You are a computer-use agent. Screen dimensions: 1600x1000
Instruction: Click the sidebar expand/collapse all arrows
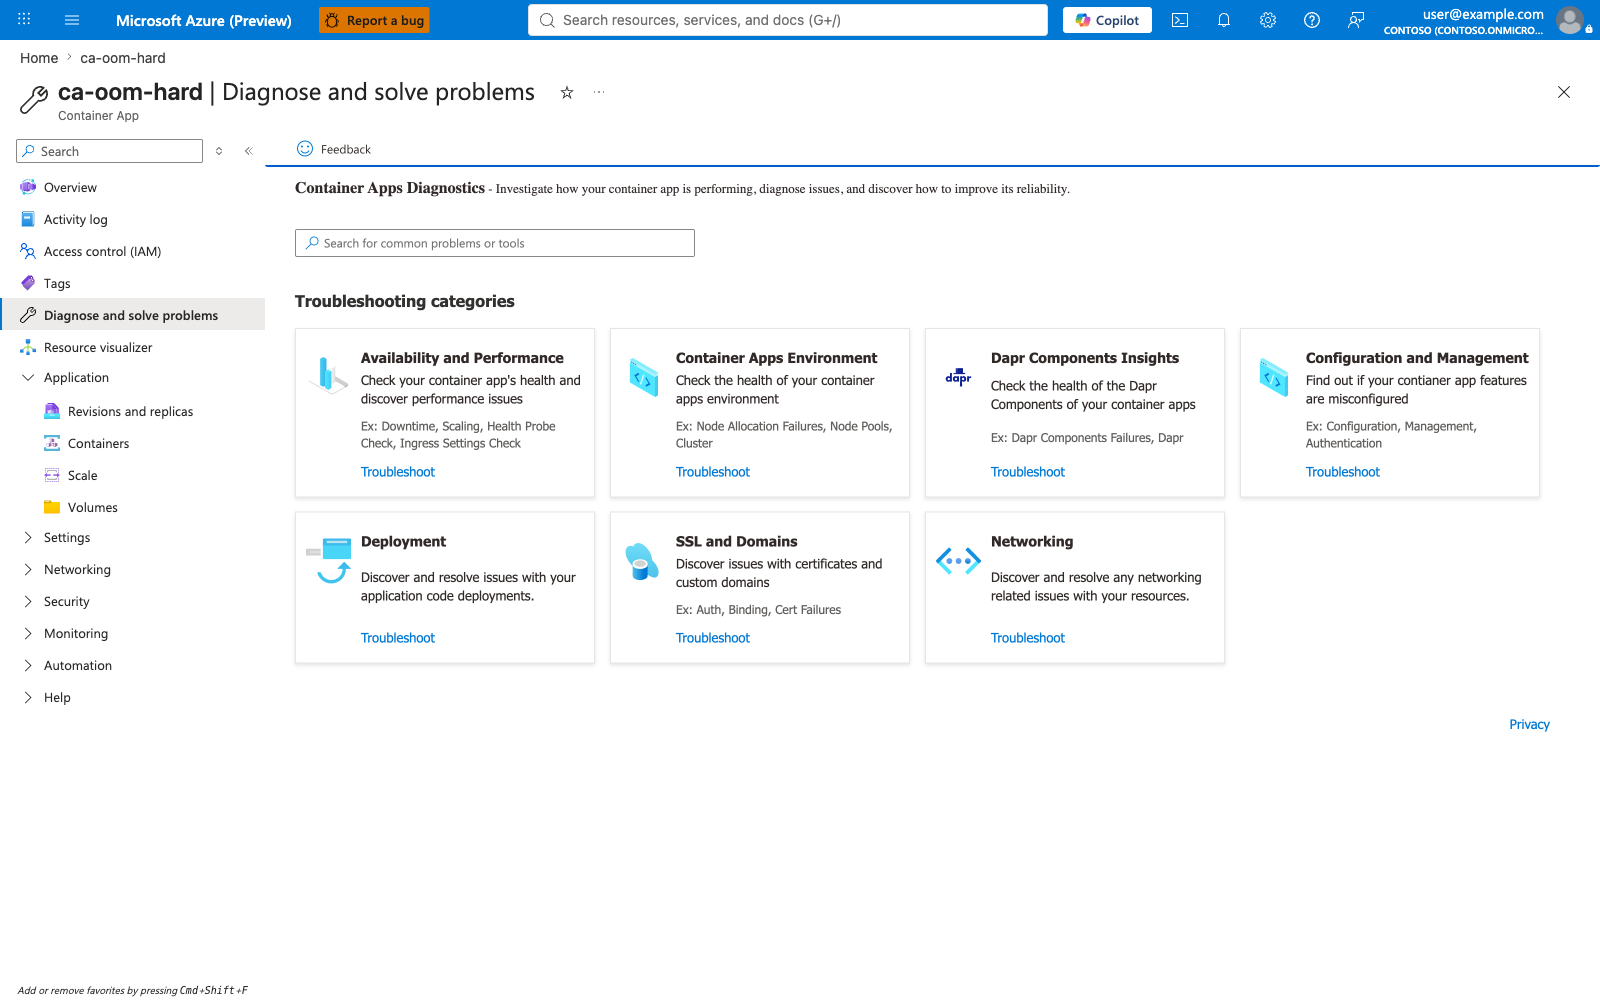219,151
